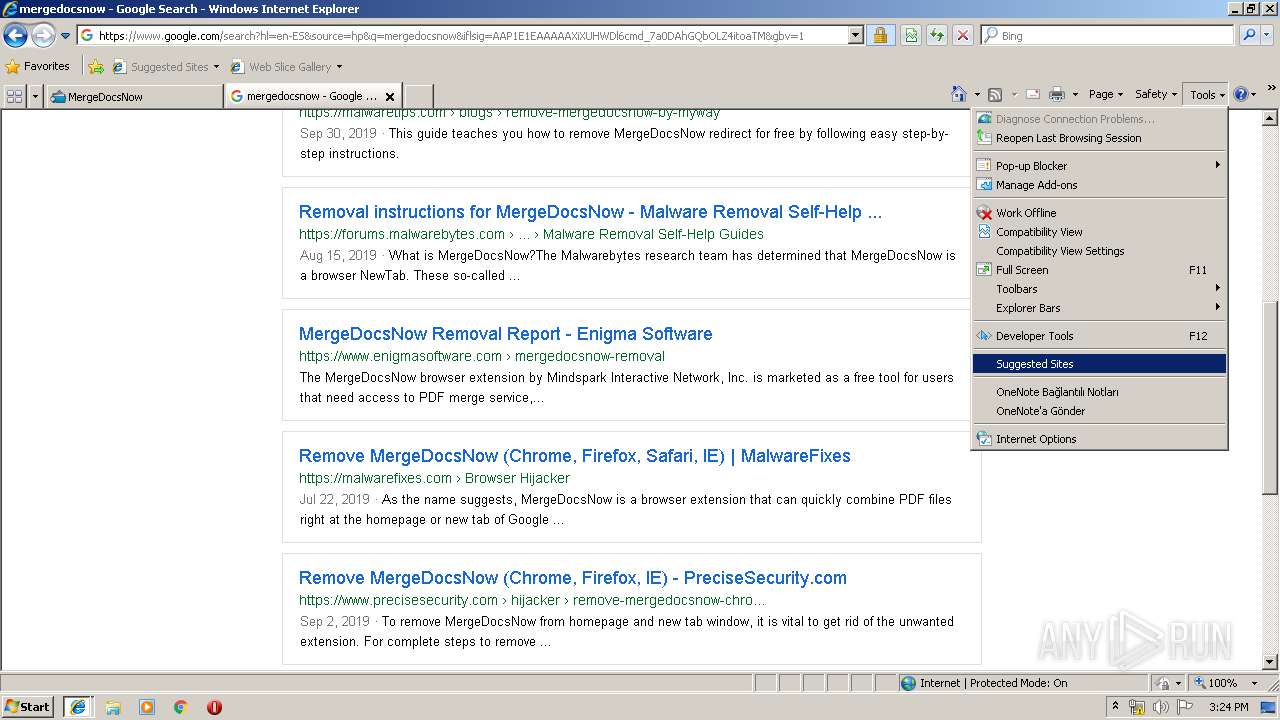Screen dimensions: 1280x720
Task: Close the mergedocsnow Google tab
Action: pyautogui.click(x=390, y=97)
